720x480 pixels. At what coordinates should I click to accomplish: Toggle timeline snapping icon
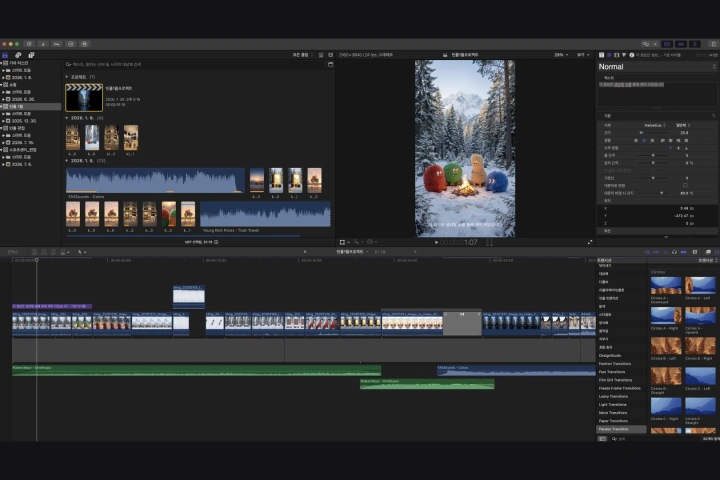pyautogui.click(x=684, y=252)
